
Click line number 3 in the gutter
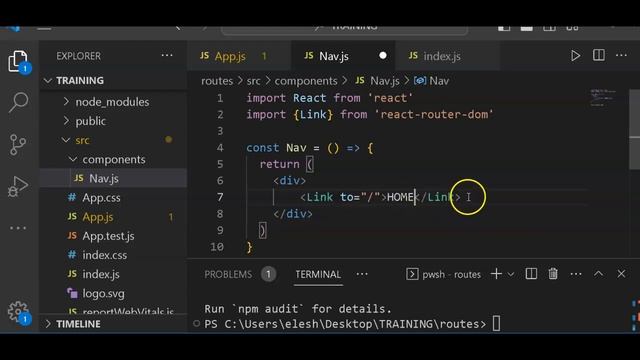click(x=220, y=131)
